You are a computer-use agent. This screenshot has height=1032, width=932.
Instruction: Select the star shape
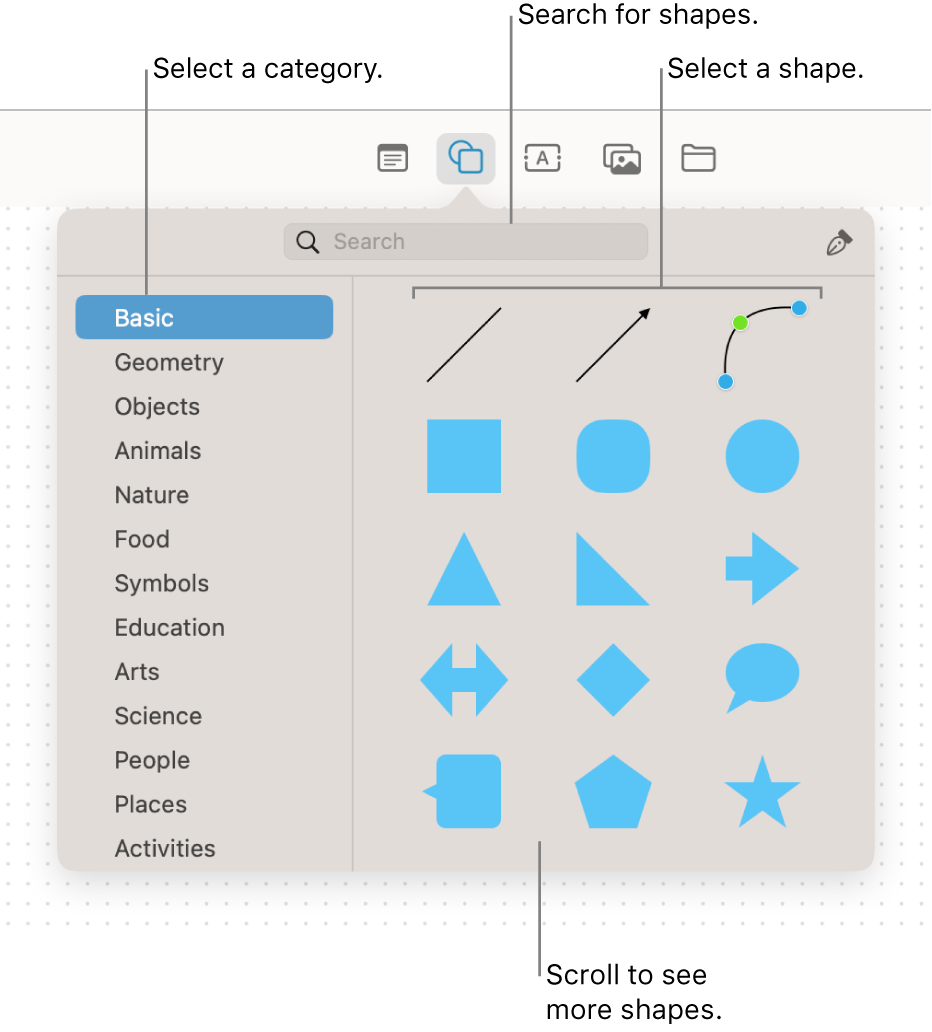762,789
